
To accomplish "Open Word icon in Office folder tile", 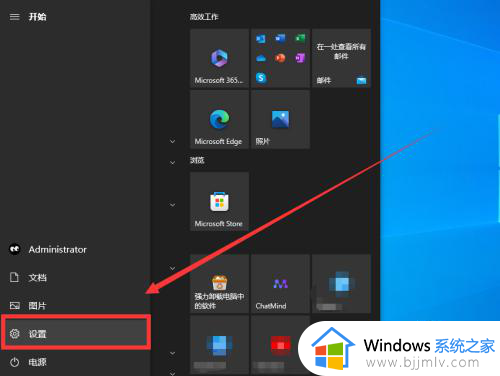I will tap(280, 39).
